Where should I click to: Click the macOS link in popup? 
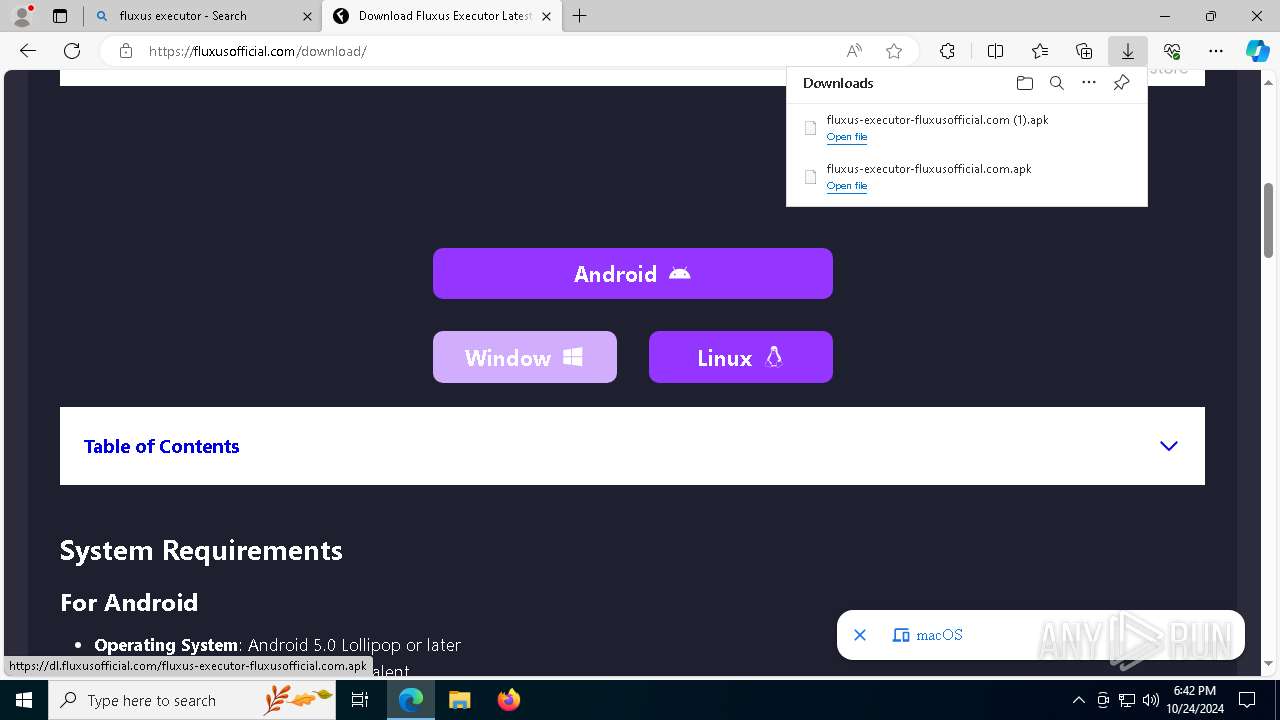coord(939,635)
